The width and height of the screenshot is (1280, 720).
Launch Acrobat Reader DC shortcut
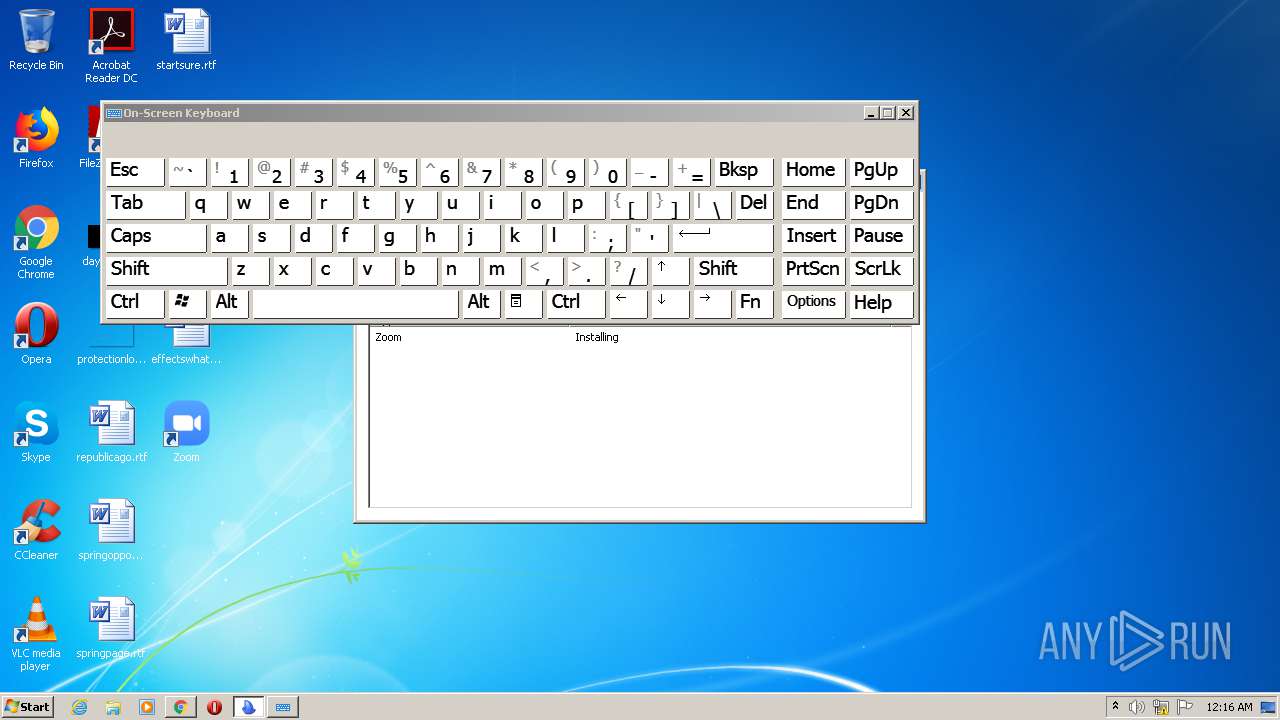click(111, 45)
